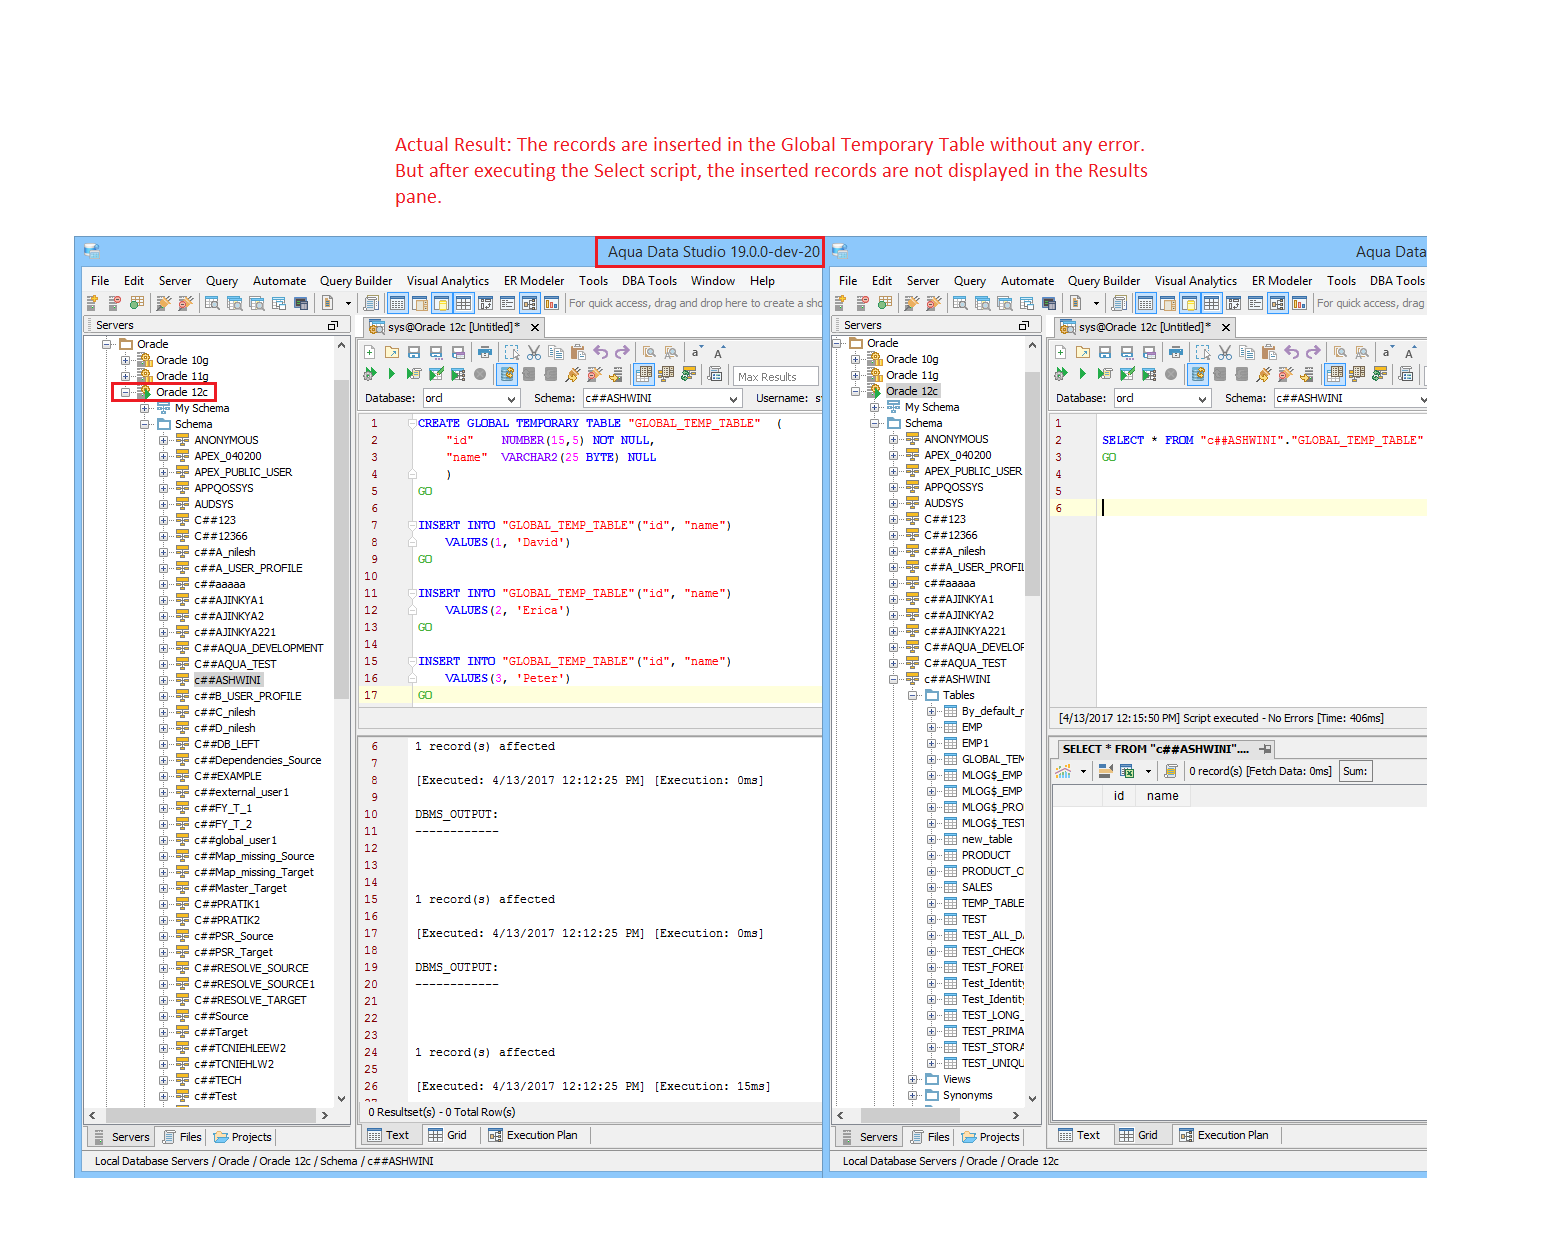Toggle highlighted tree view button left main toolbar

click(x=529, y=303)
